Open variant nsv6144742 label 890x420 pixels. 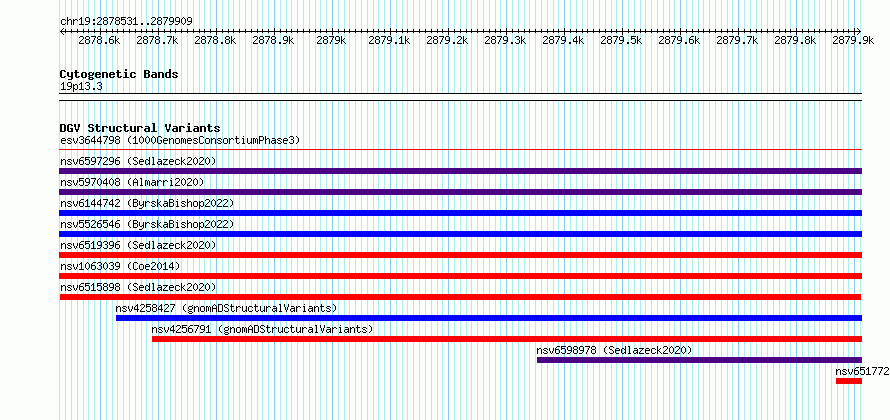coord(147,203)
